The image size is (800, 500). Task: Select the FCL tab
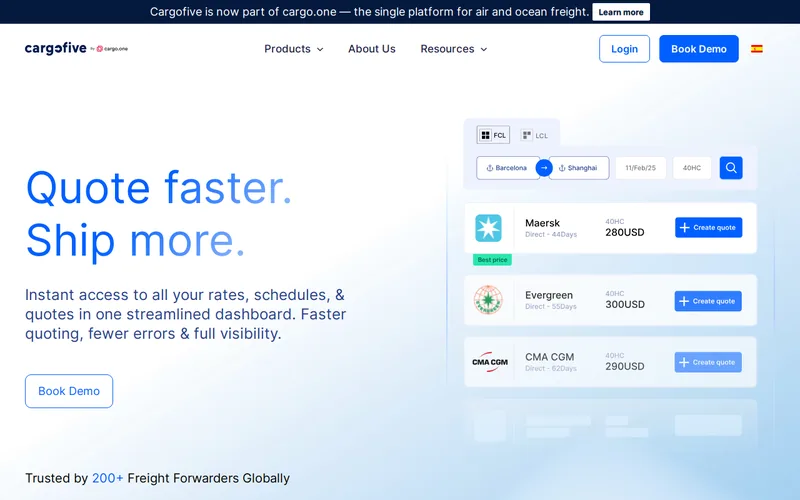493,135
